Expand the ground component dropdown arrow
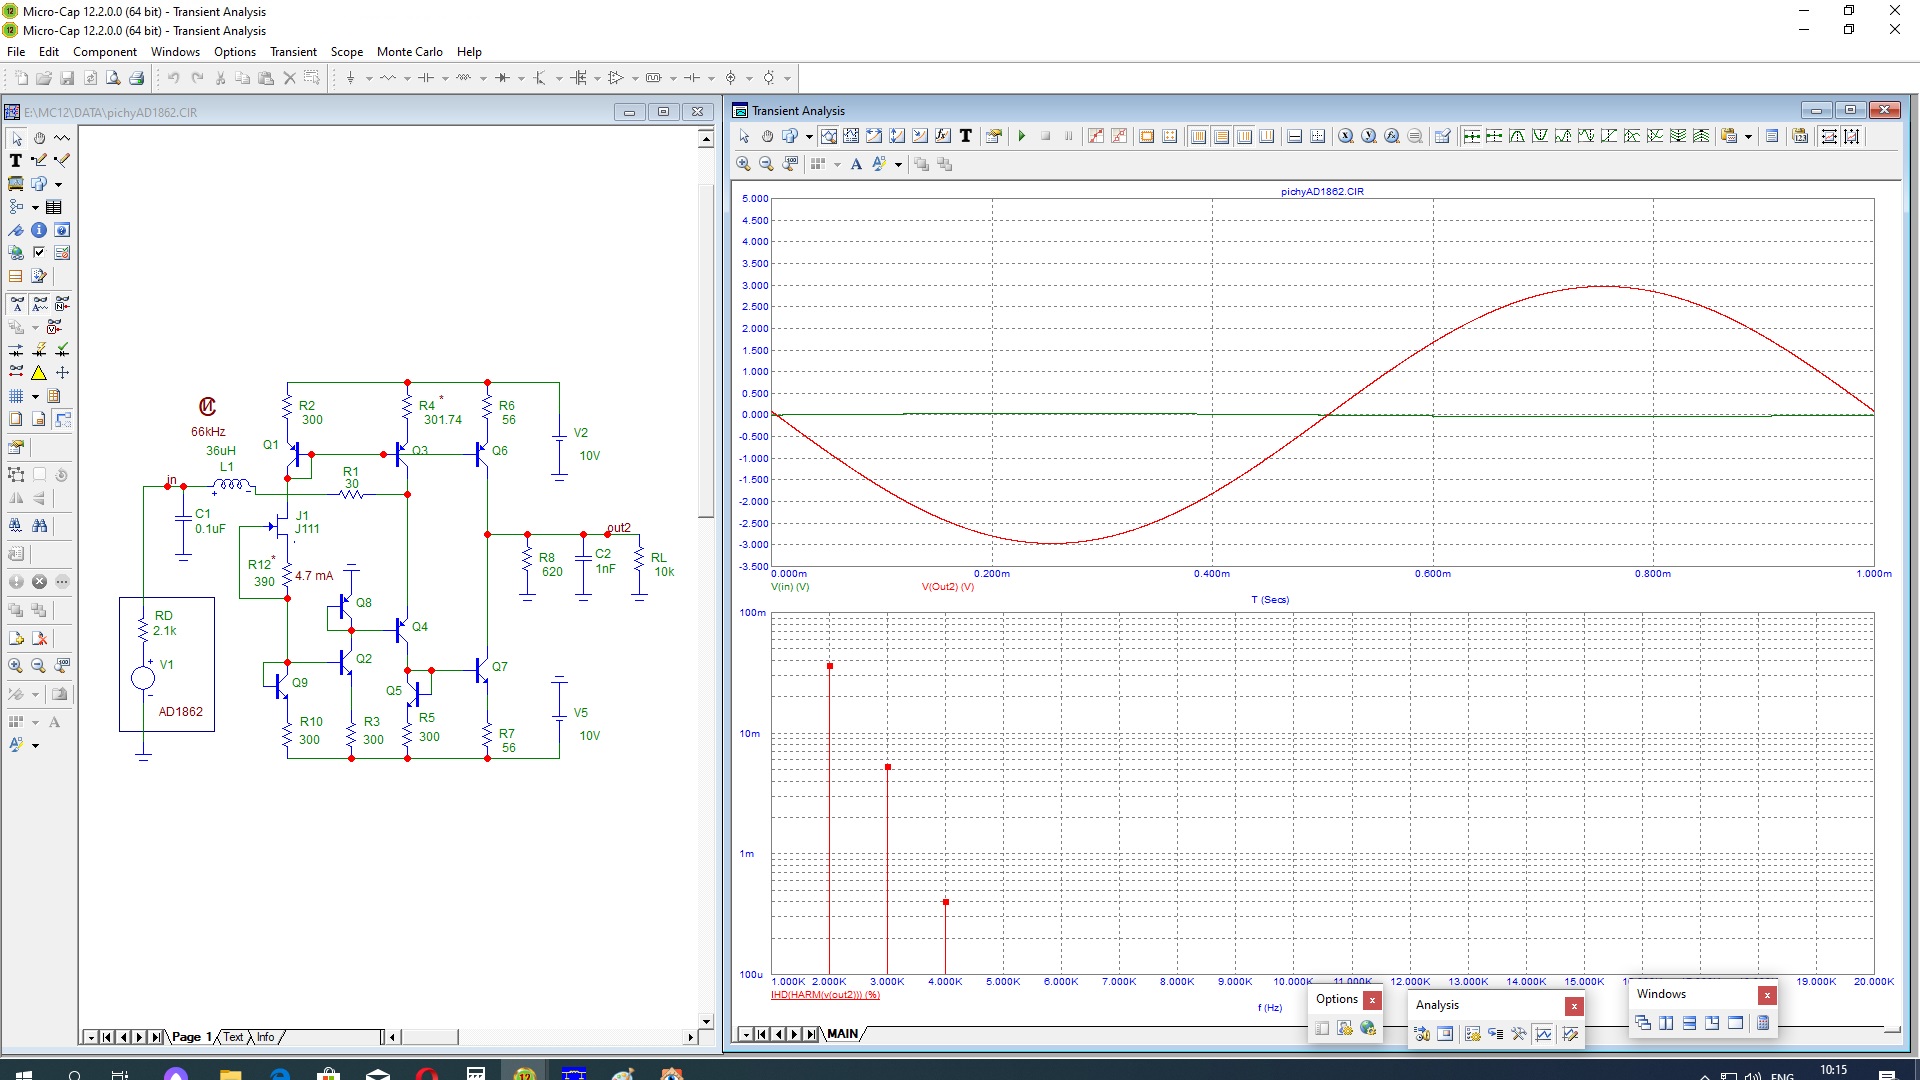The width and height of the screenshot is (1920, 1080). [369, 78]
